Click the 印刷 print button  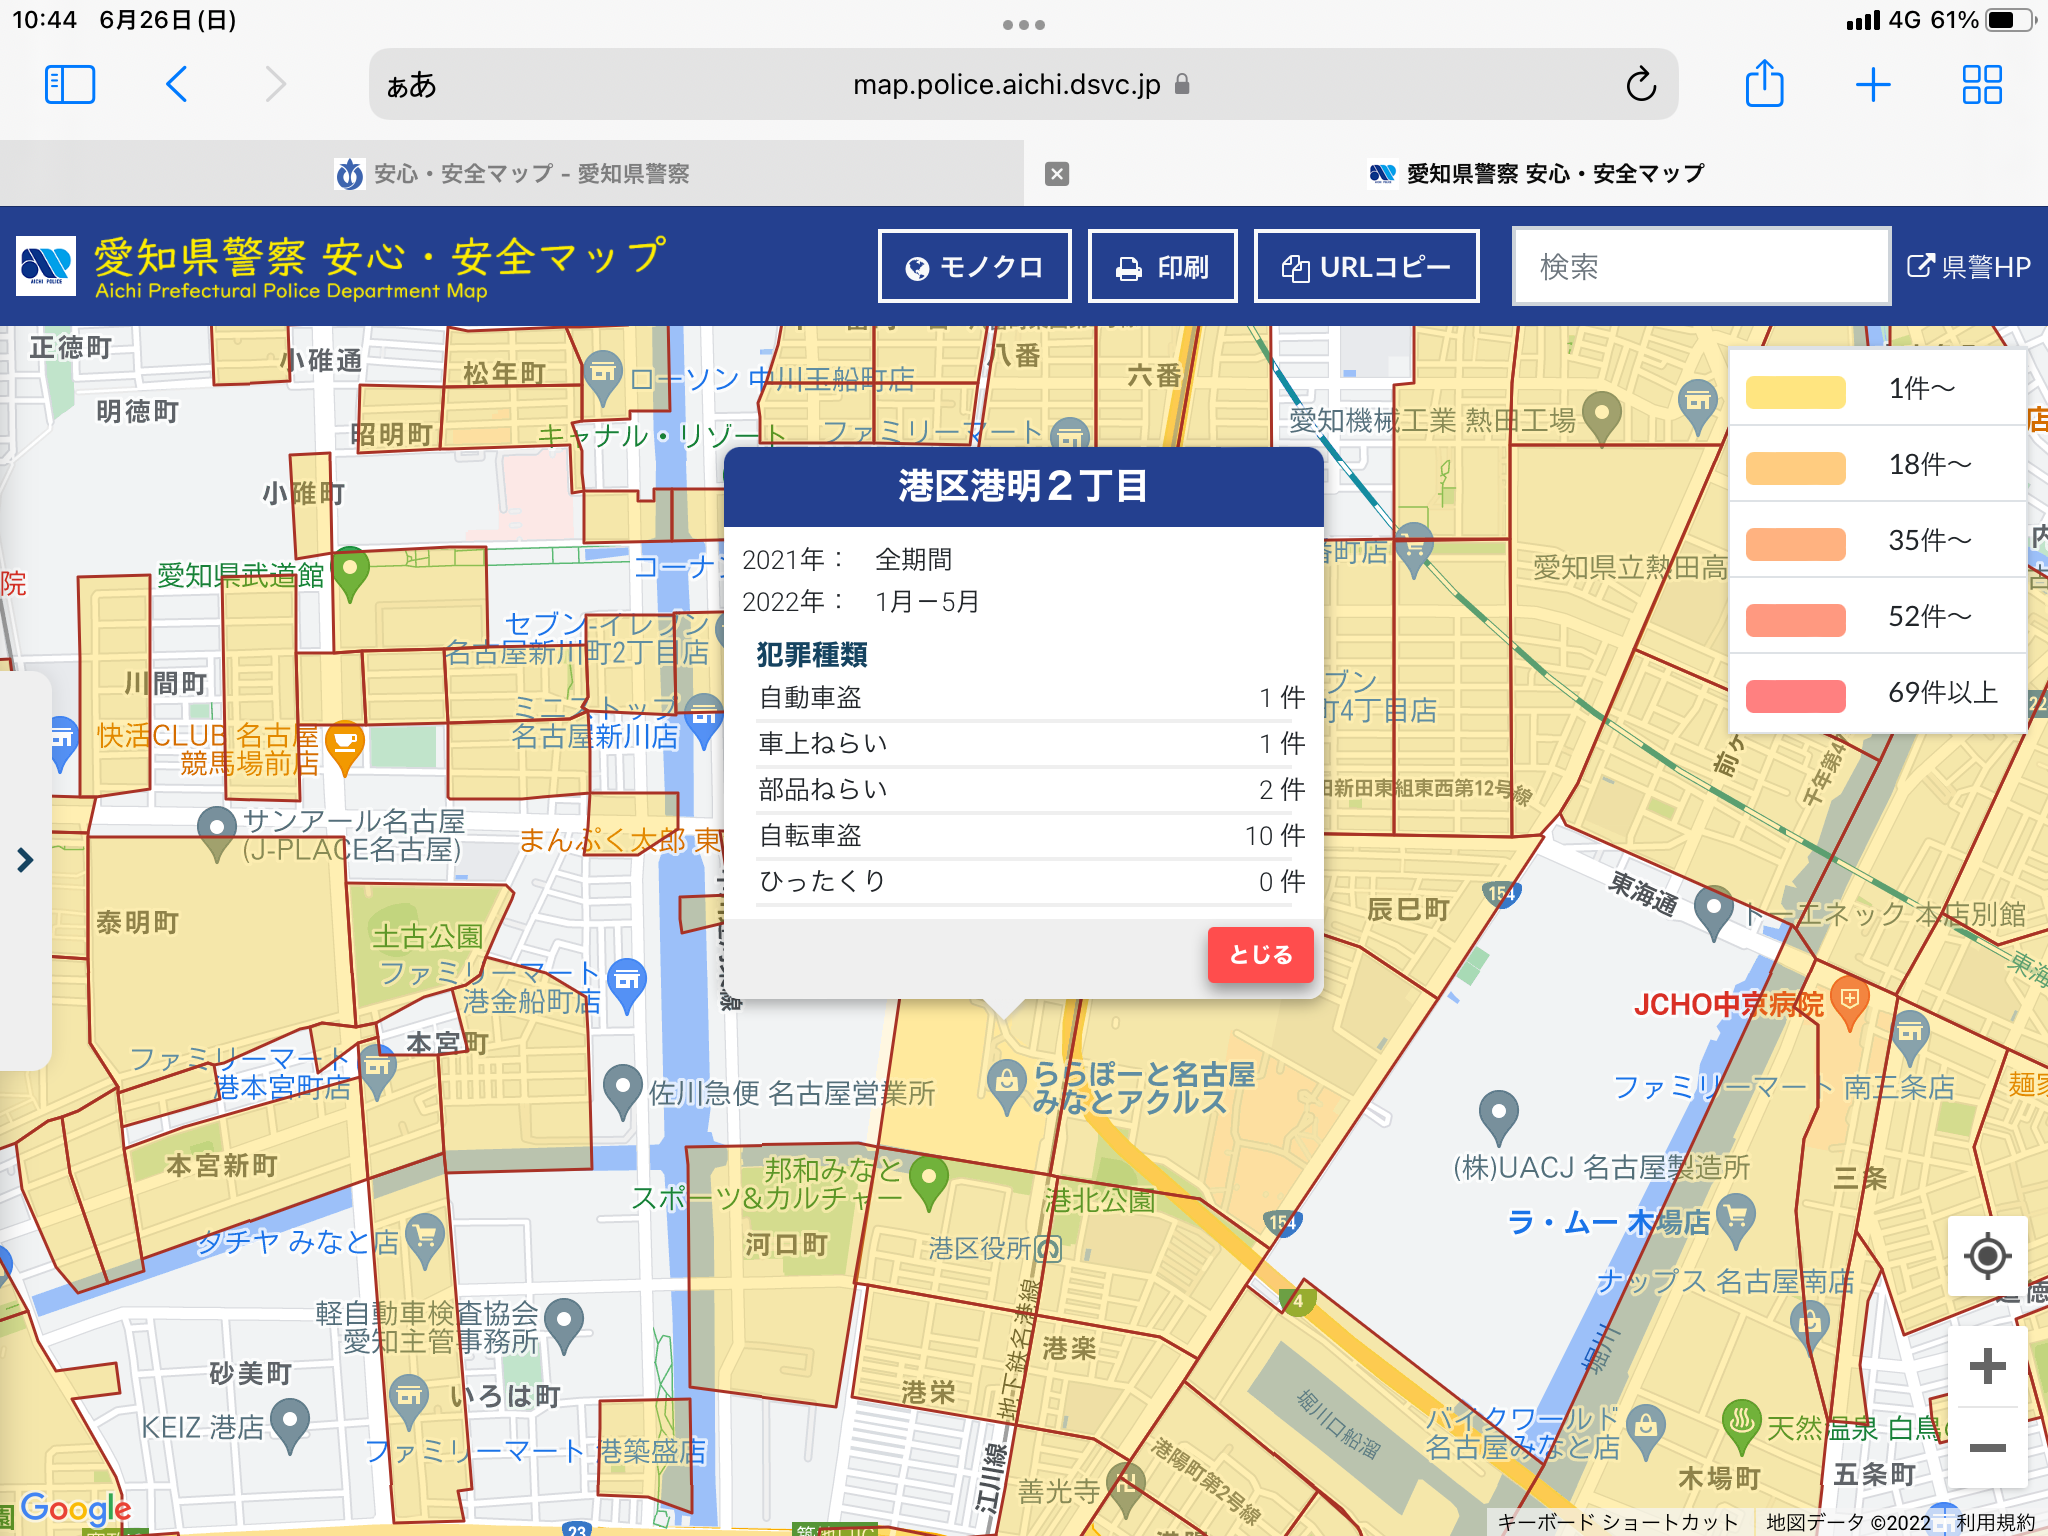click(1163, 267)
